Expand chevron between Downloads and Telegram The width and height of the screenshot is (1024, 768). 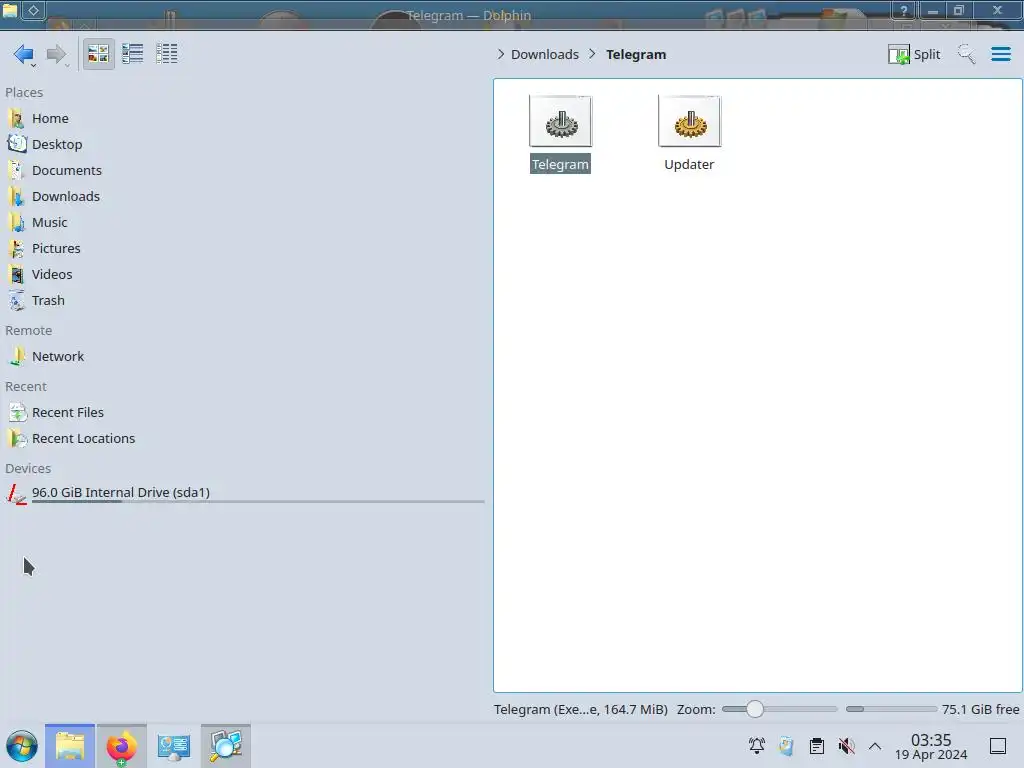tap(592, 54)
